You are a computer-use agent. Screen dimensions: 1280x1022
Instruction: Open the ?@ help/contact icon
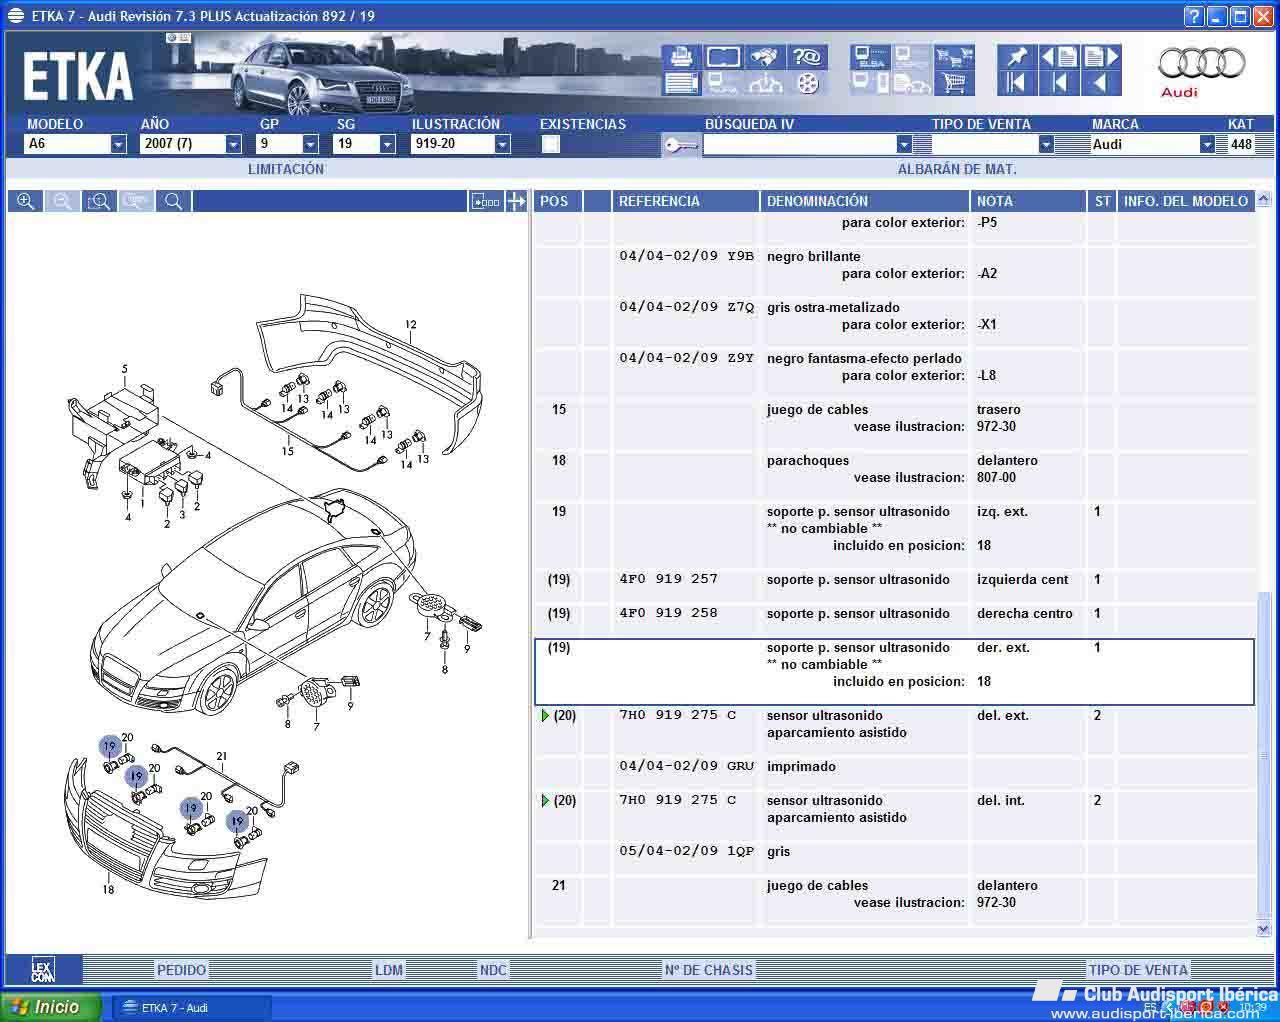pos(806,57)
